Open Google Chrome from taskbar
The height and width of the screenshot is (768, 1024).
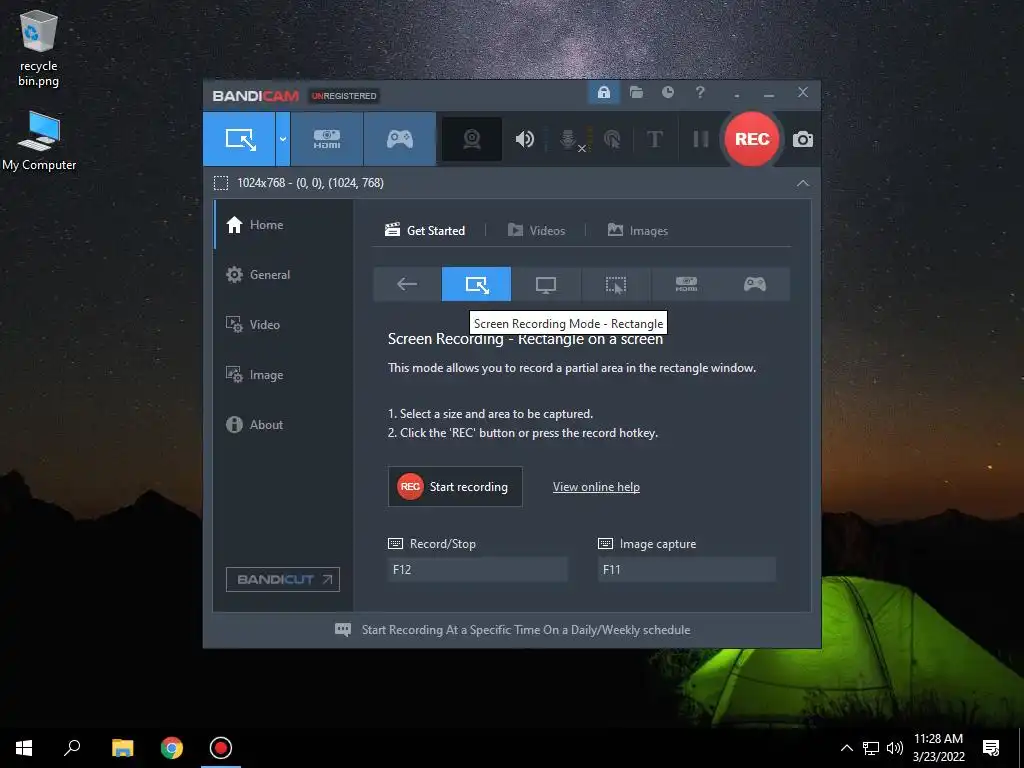(172, 748)
